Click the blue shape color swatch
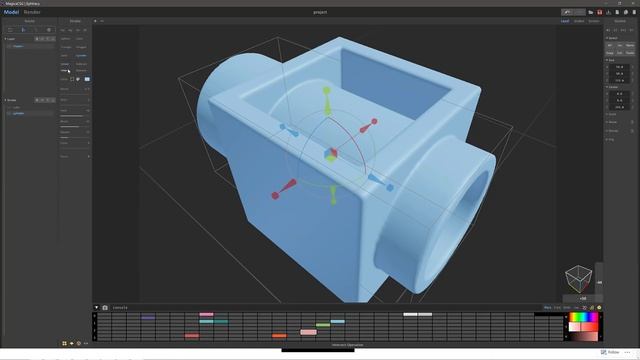Image resolution: width=640 pixels, height=360 pixels. click(x=87, y=79)
